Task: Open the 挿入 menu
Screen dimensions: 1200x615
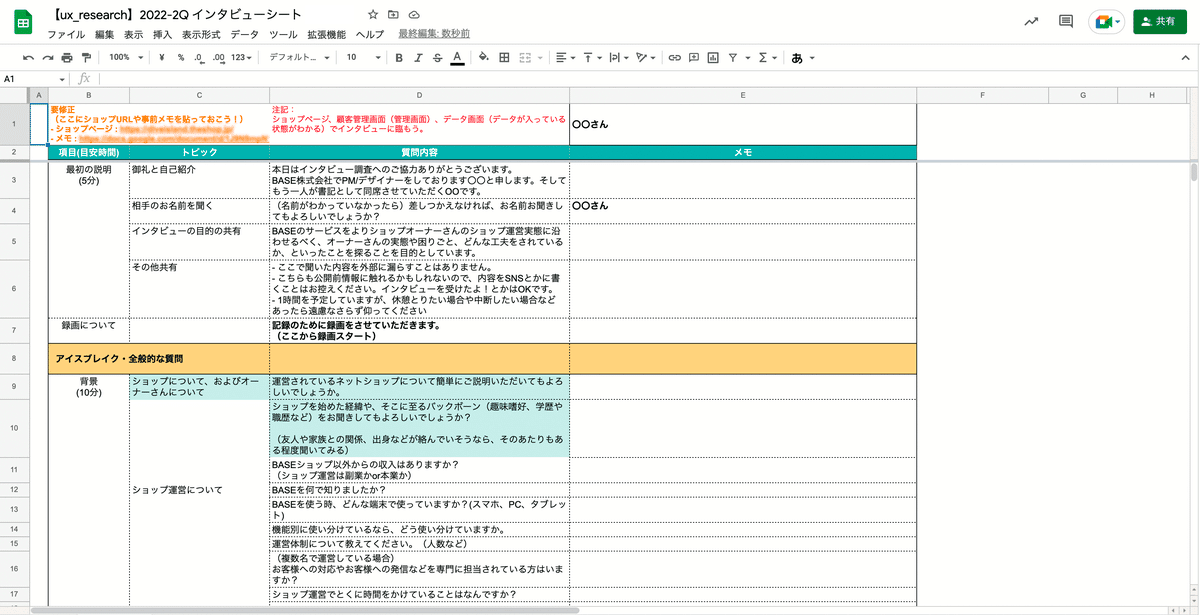Action: [162, 34]
